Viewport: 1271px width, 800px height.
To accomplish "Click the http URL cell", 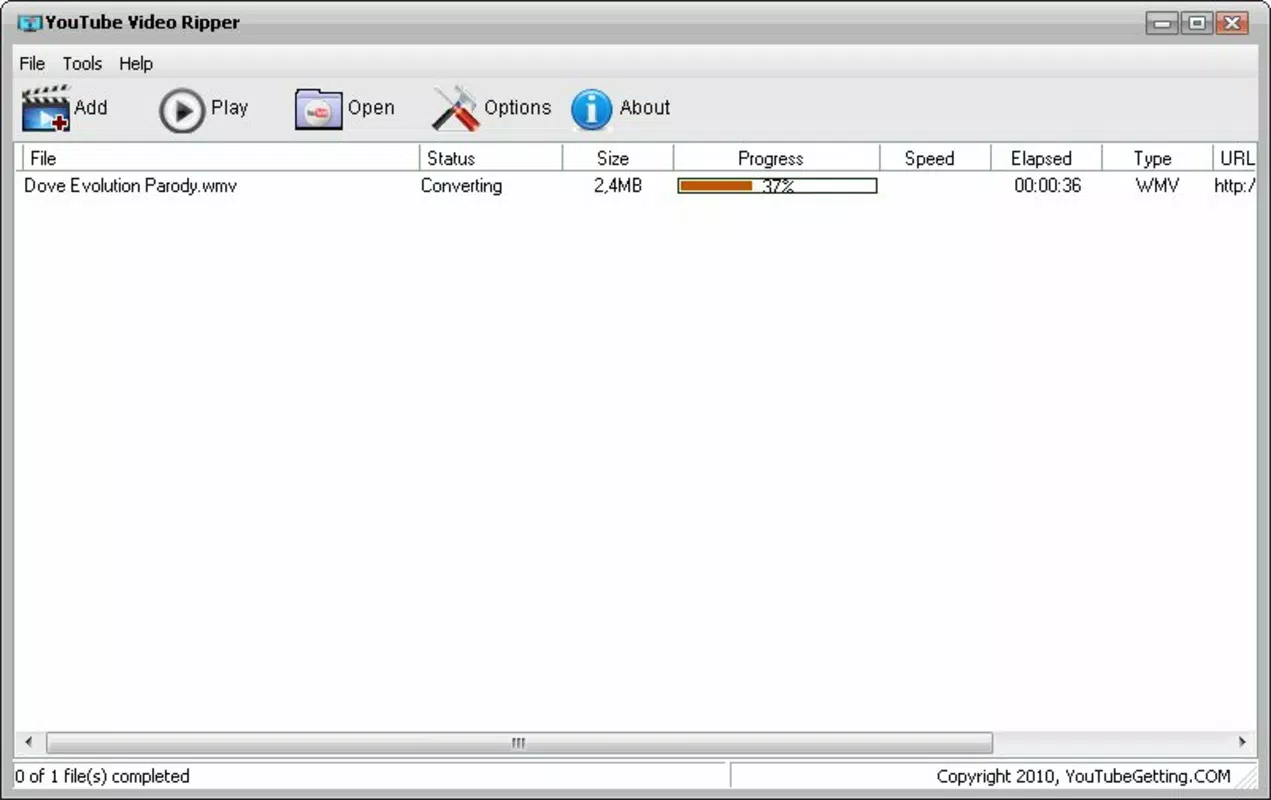I will point(1235,186).
